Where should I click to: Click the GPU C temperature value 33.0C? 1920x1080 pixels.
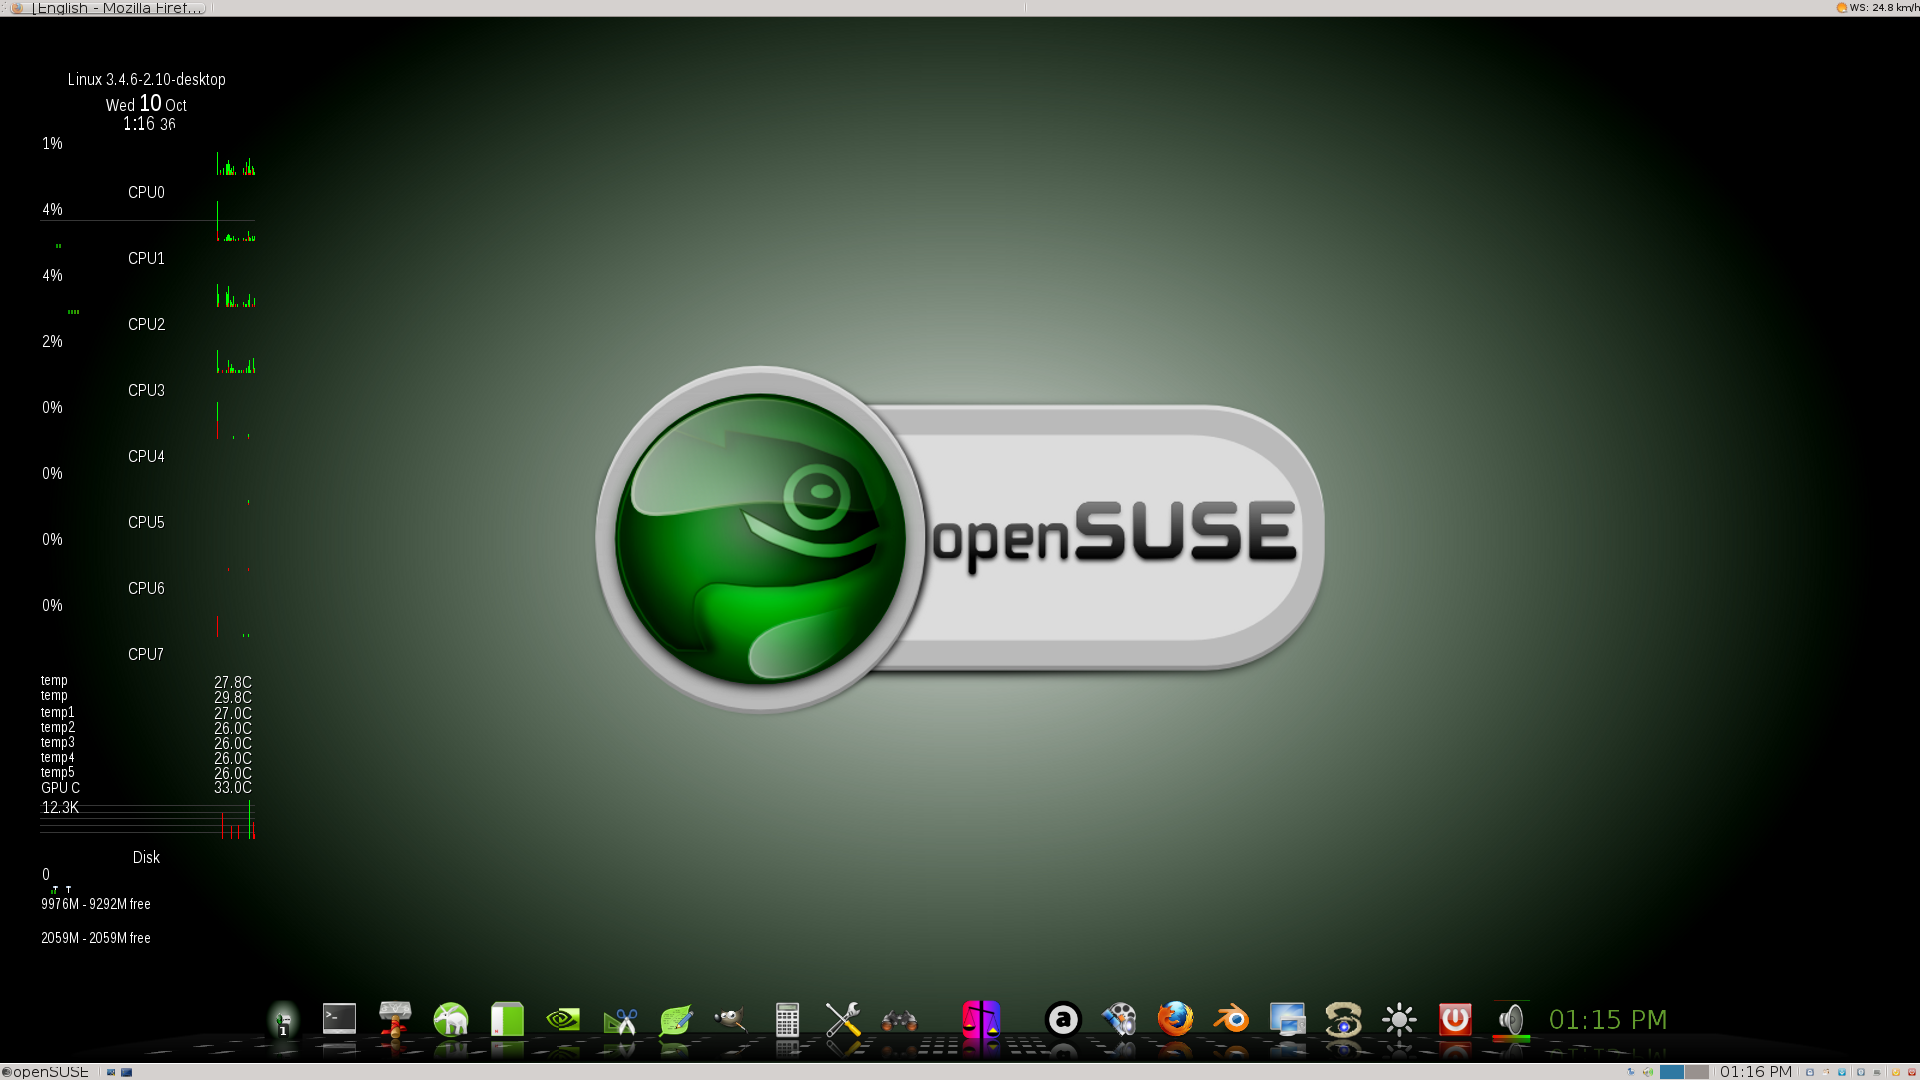(x=233, y=788)
